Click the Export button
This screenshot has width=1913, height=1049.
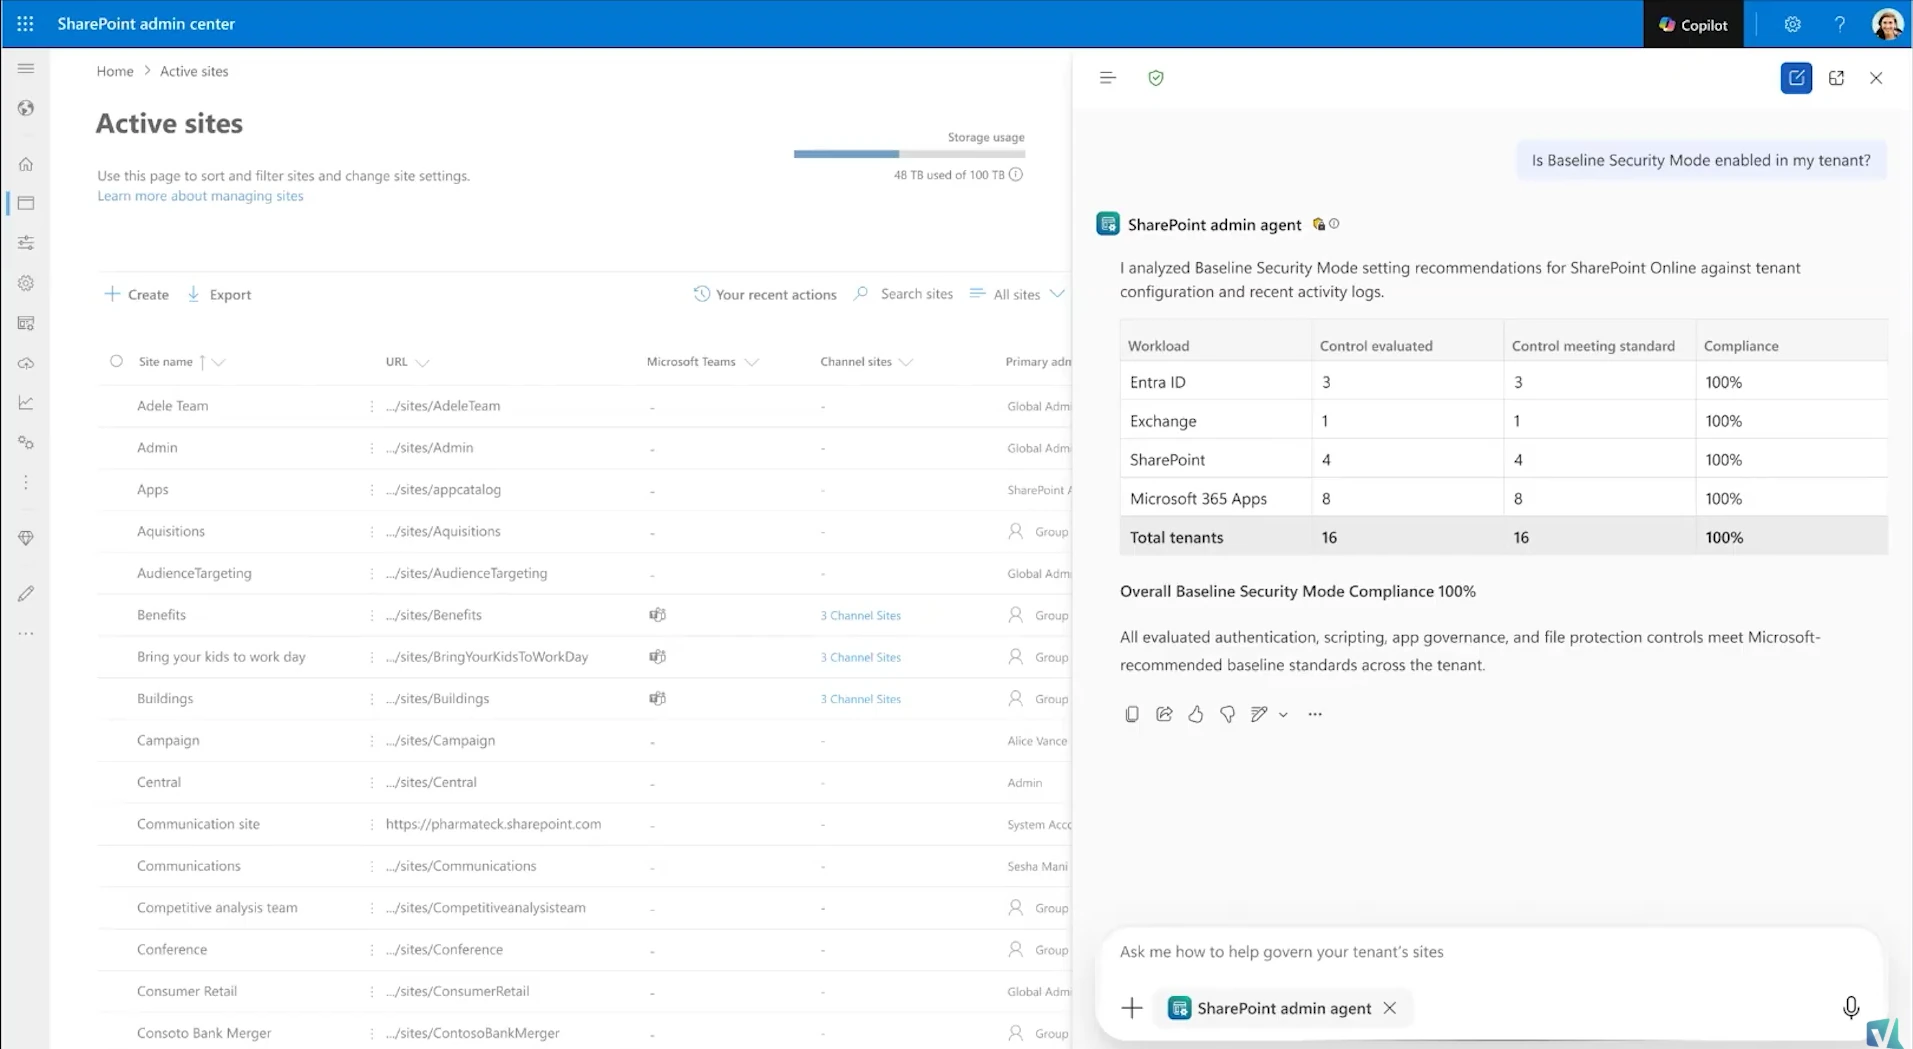pyautogui.click(x=219, y=294)
